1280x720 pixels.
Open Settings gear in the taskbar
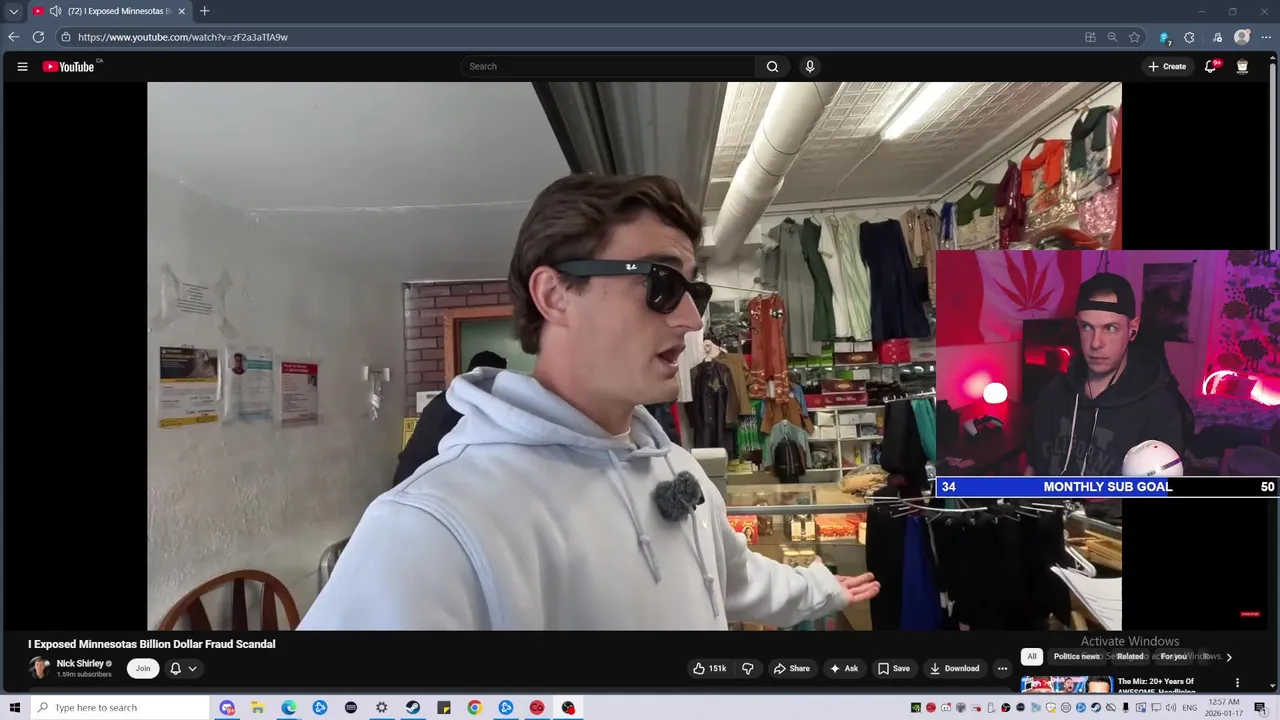coord(381,708)
